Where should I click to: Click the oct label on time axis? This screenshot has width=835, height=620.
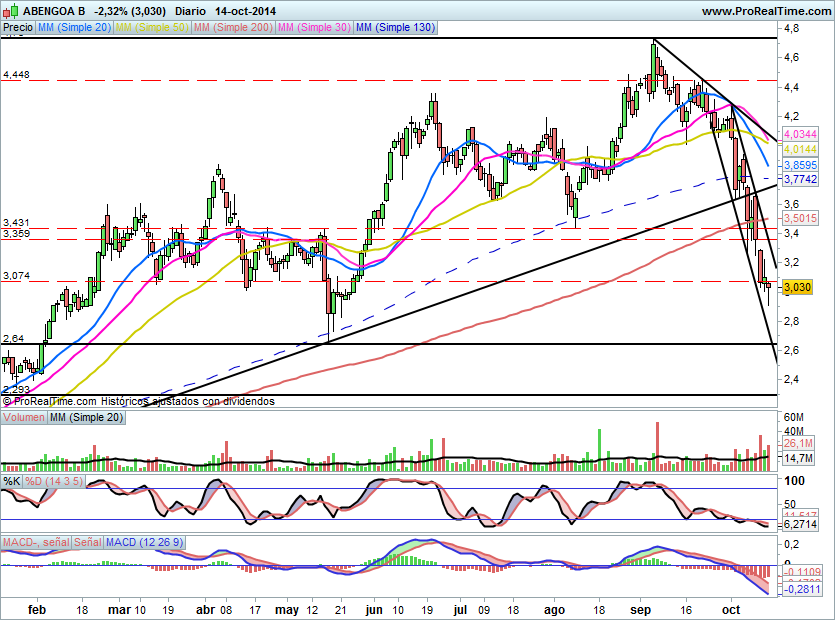731,610
